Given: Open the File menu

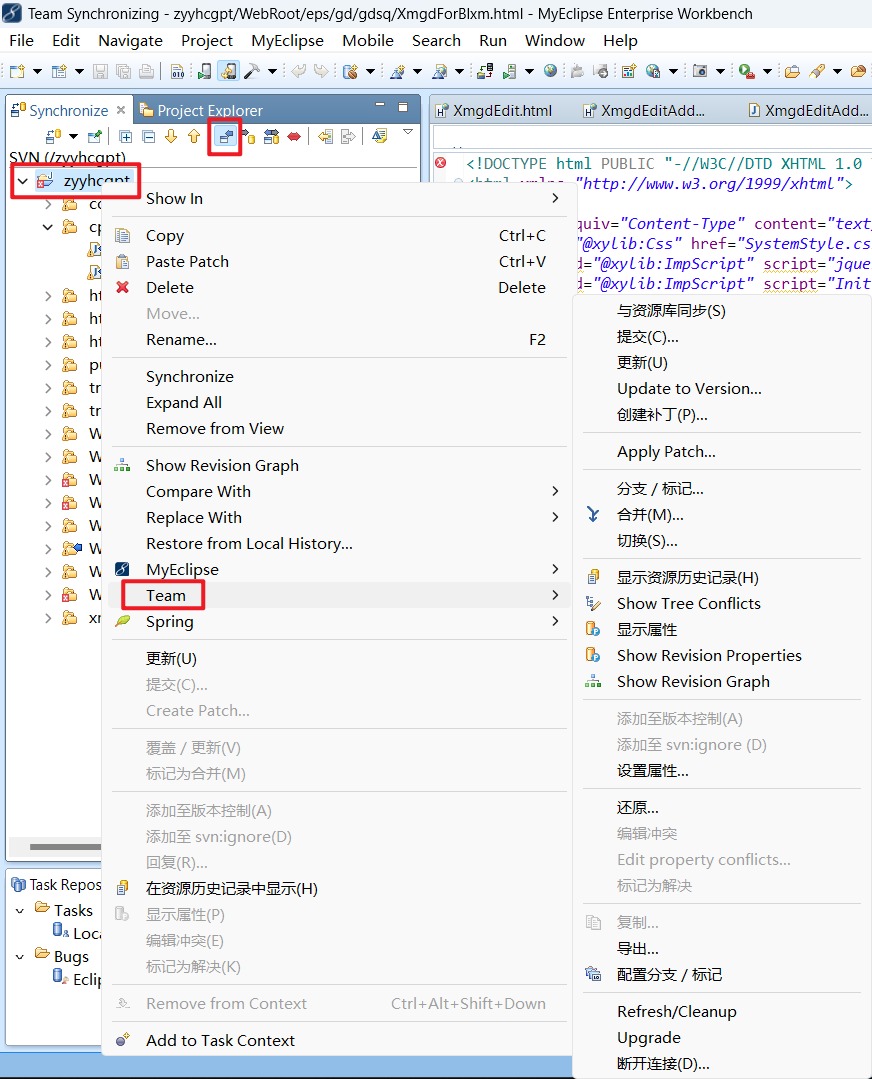Looking at the screenshot, I should point(21,41).
